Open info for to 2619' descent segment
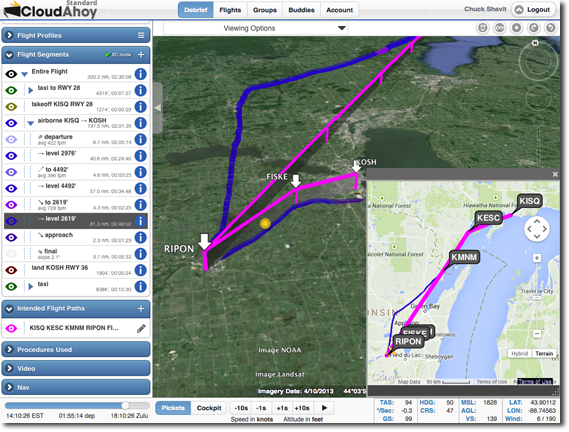Image resolution: width=569 pixels, height=432 pixels. coord(140,204)
